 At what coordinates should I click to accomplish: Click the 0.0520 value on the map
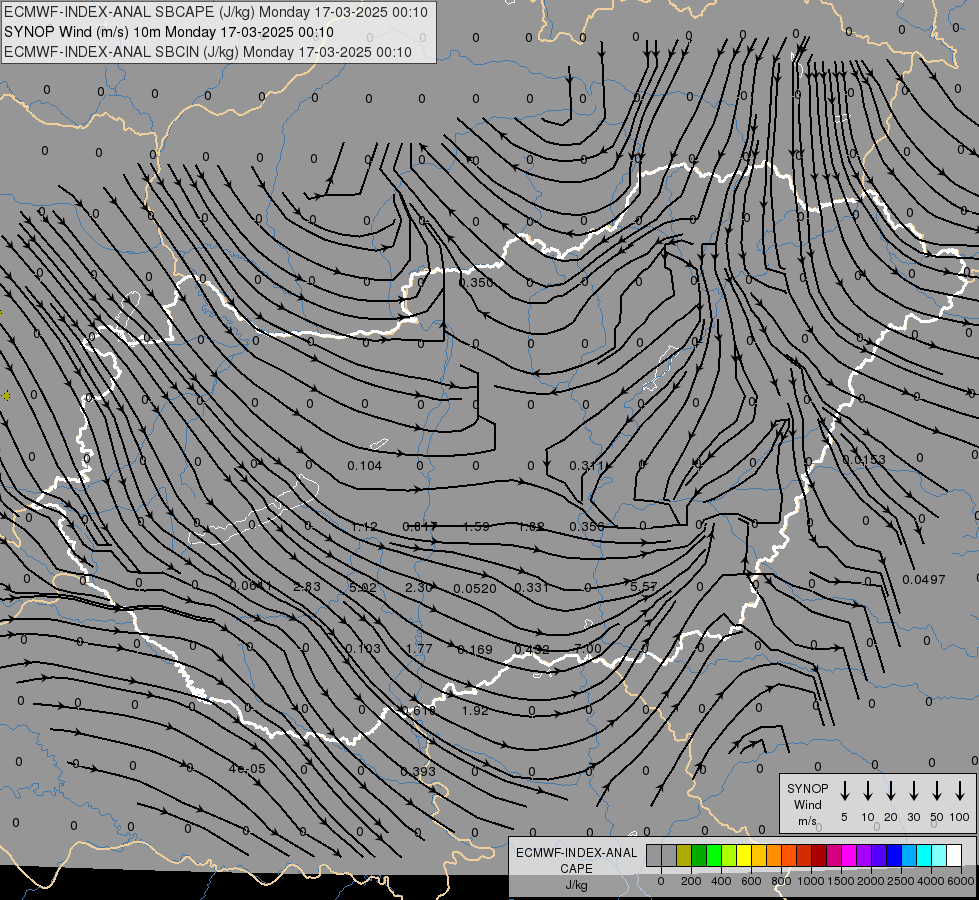coord(475,588)
